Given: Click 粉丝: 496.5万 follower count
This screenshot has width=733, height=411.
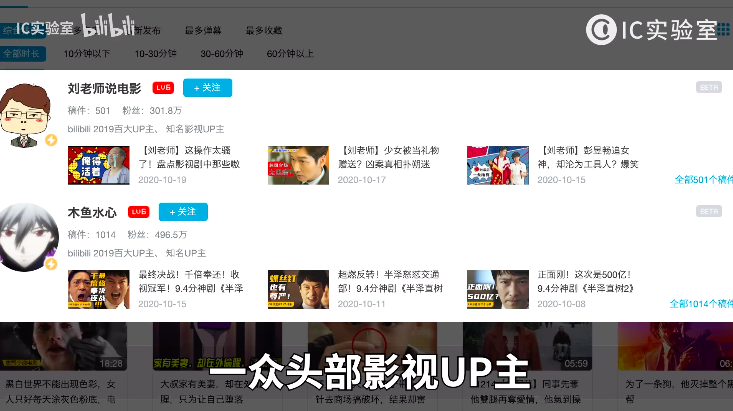Looking at the screenshot, I should click(x=157, y=235).
